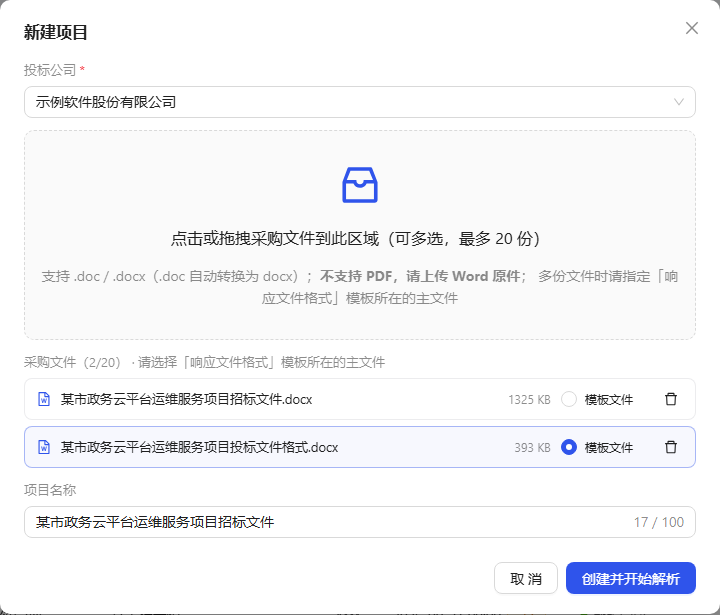Close the 新建项目 dialog with the X icon
Image resolution: width=720 pixels, height=615 pixels.
[x=692, y=28]
